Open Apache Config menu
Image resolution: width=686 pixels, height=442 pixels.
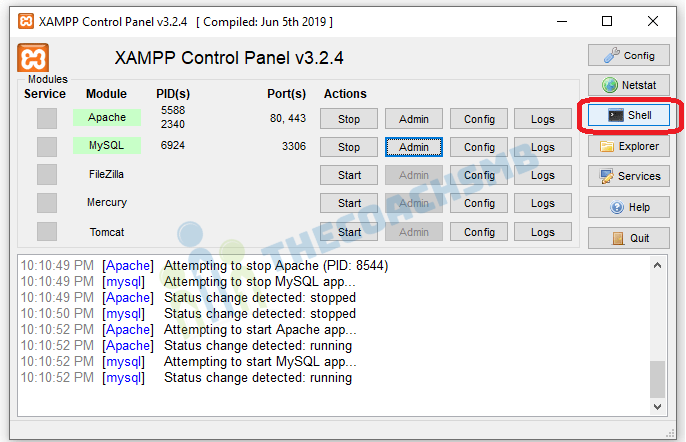479,119
